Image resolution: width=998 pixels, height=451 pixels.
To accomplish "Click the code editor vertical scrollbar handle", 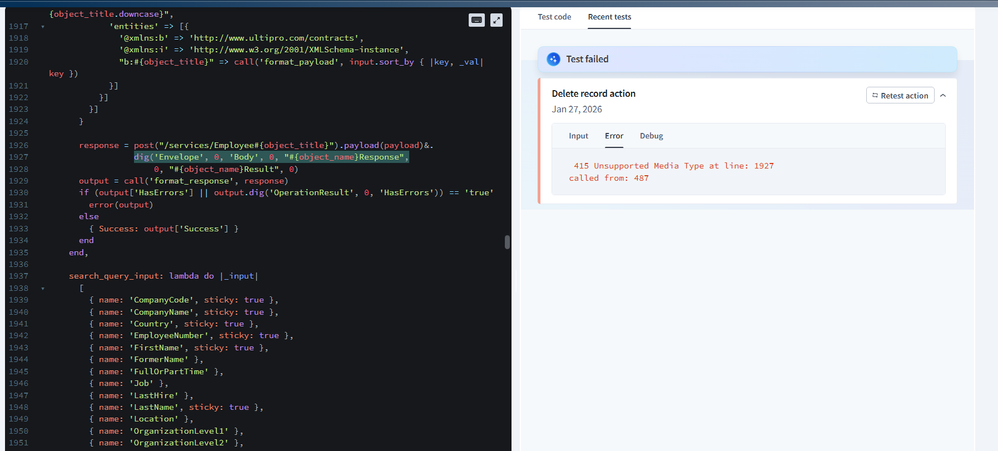I will (x=507, y=242).
